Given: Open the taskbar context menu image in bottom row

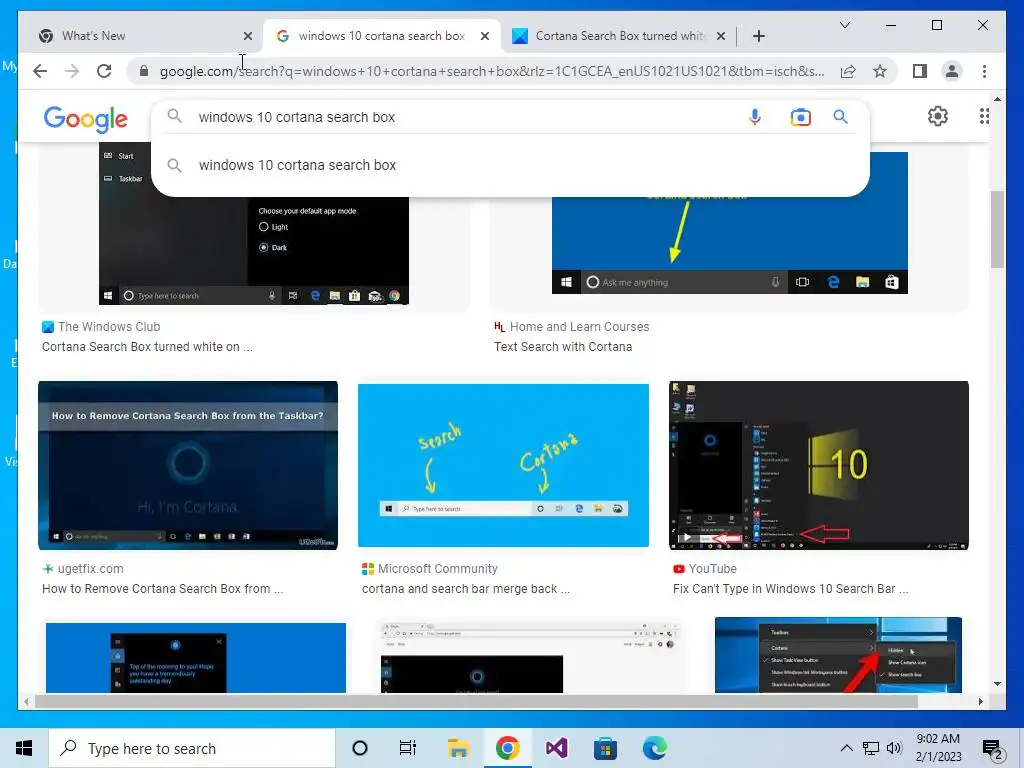Looking at the screenshot, I should 838,655.
